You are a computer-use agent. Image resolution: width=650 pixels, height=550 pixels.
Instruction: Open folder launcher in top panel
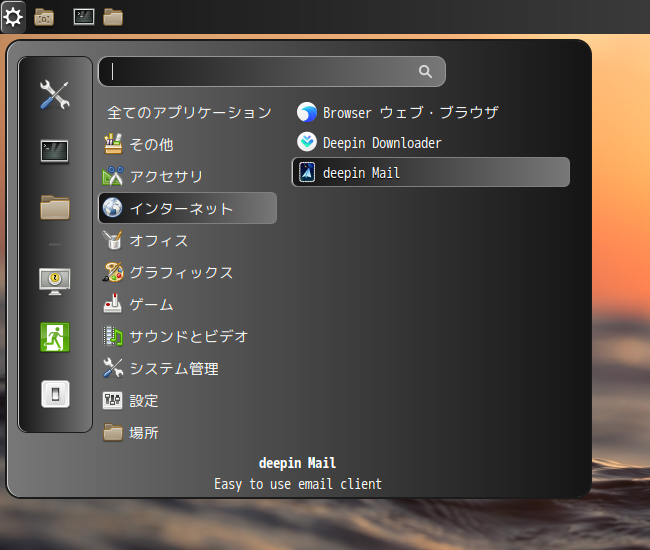point(113,17)
